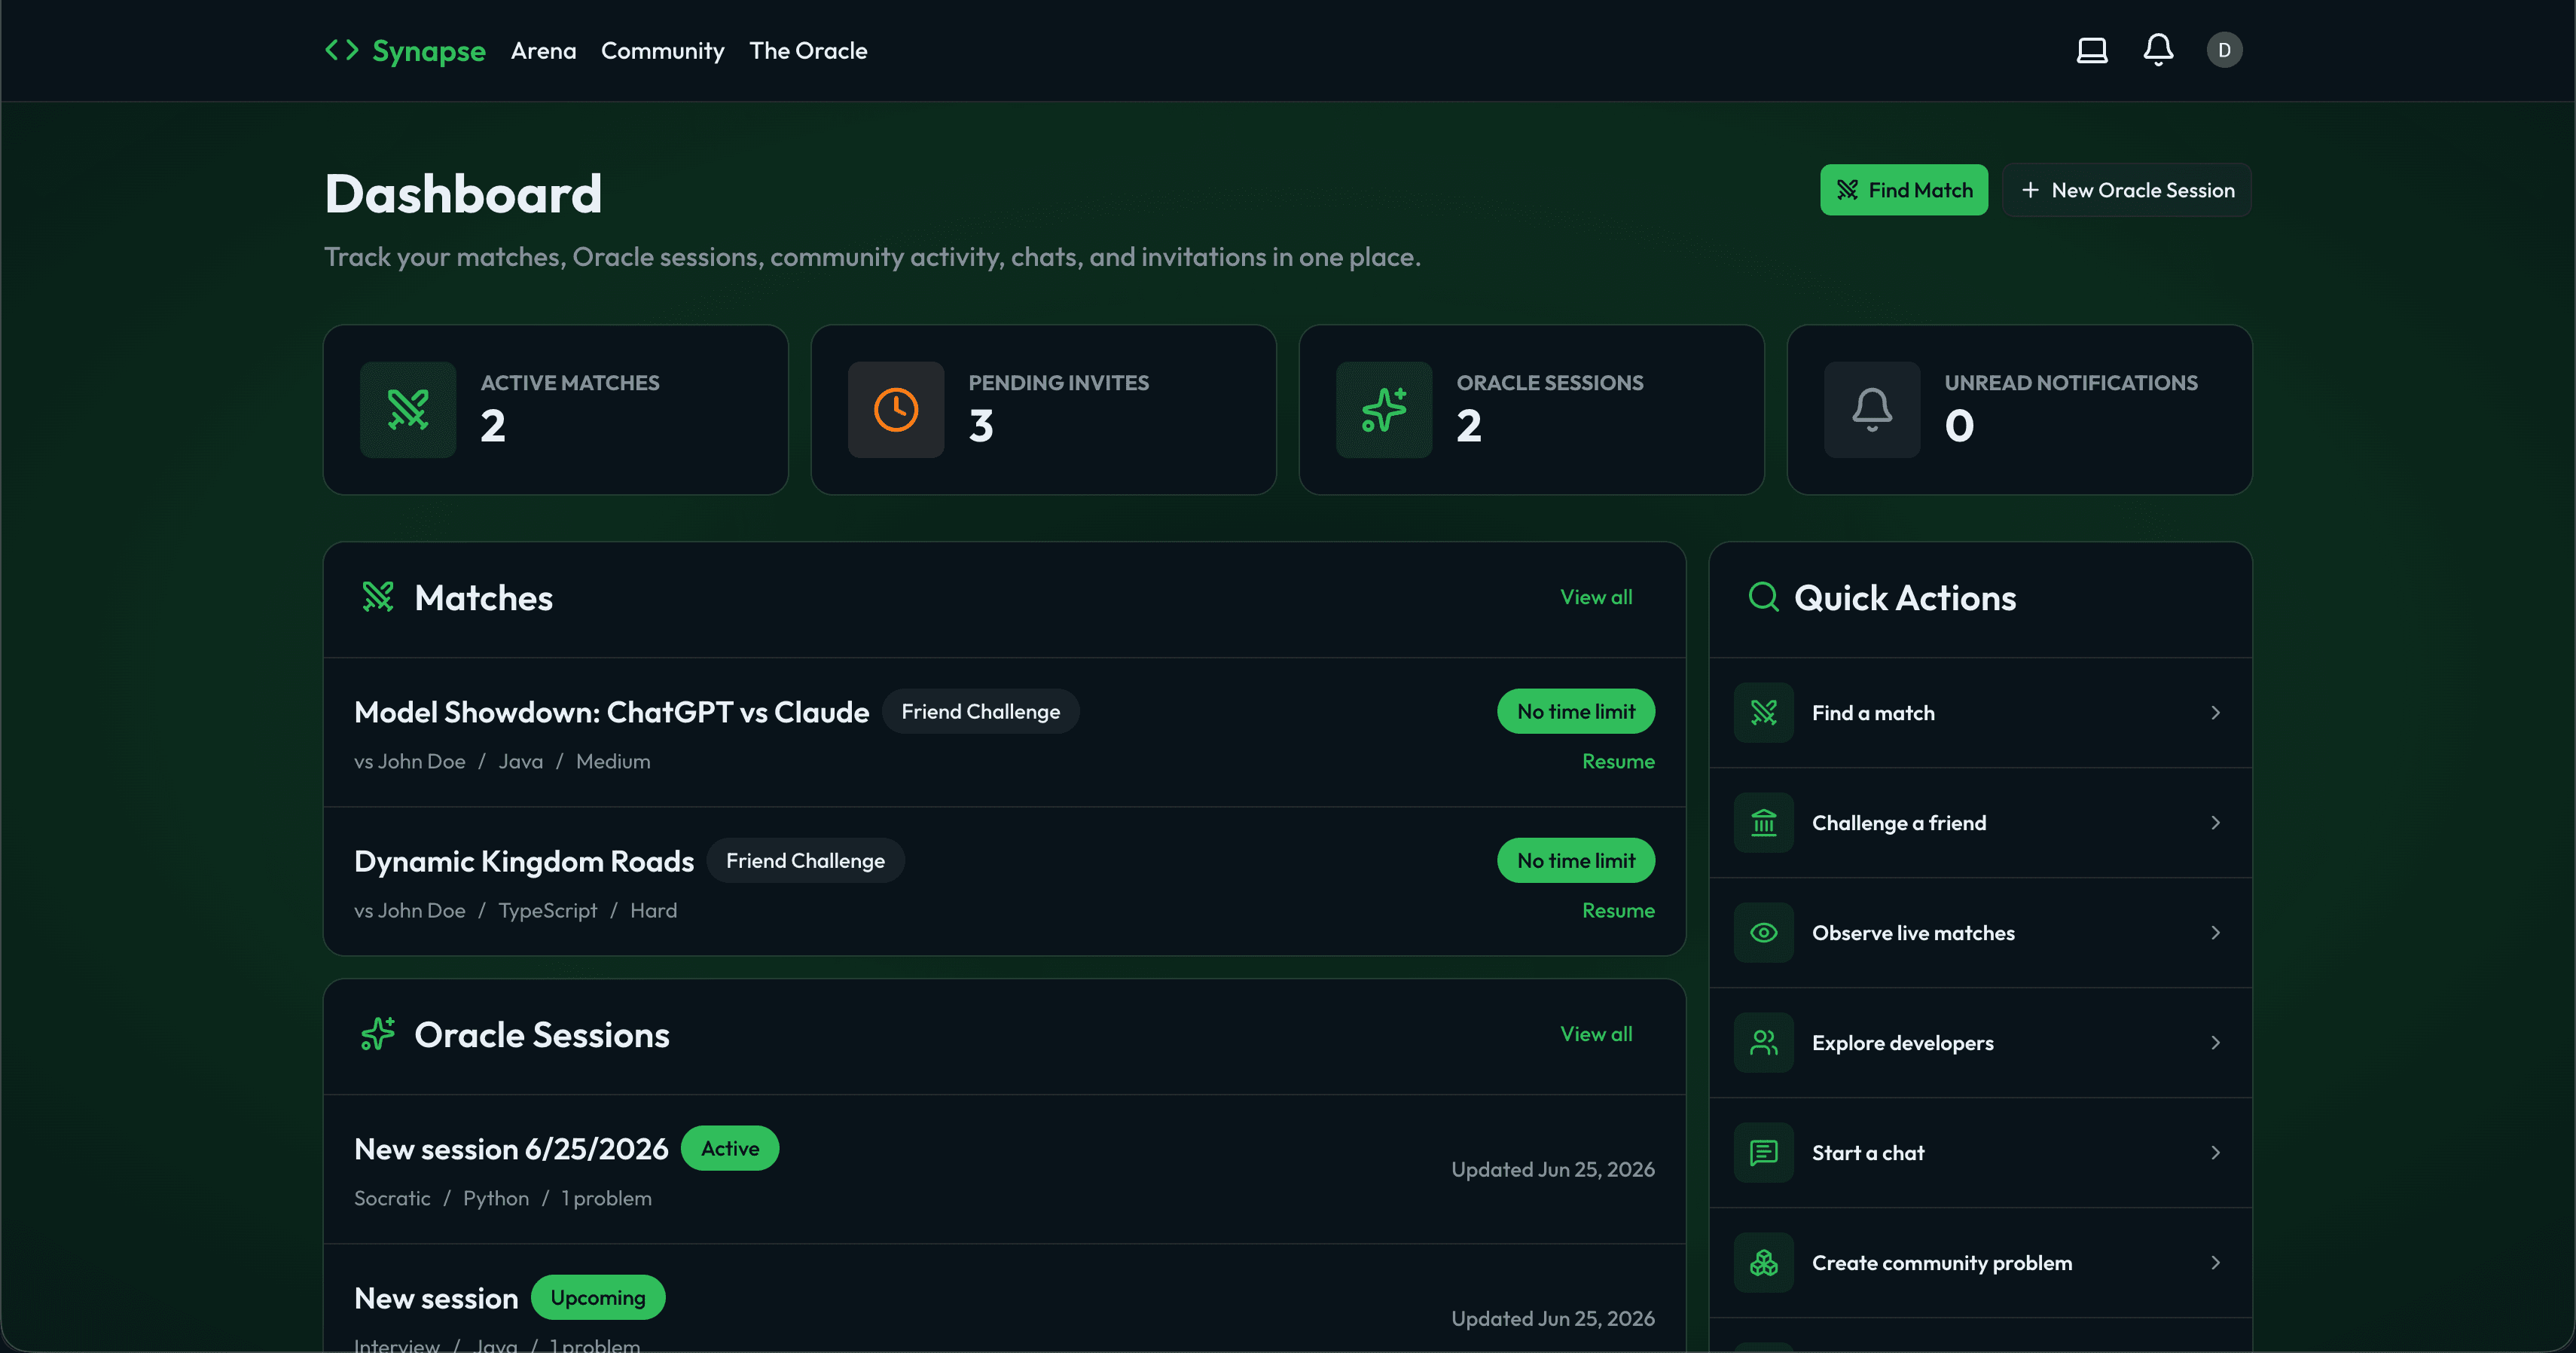This screenshot has height=1353, width=2576.
Task: Click the notification bell icon in header
Action: 2158,50
